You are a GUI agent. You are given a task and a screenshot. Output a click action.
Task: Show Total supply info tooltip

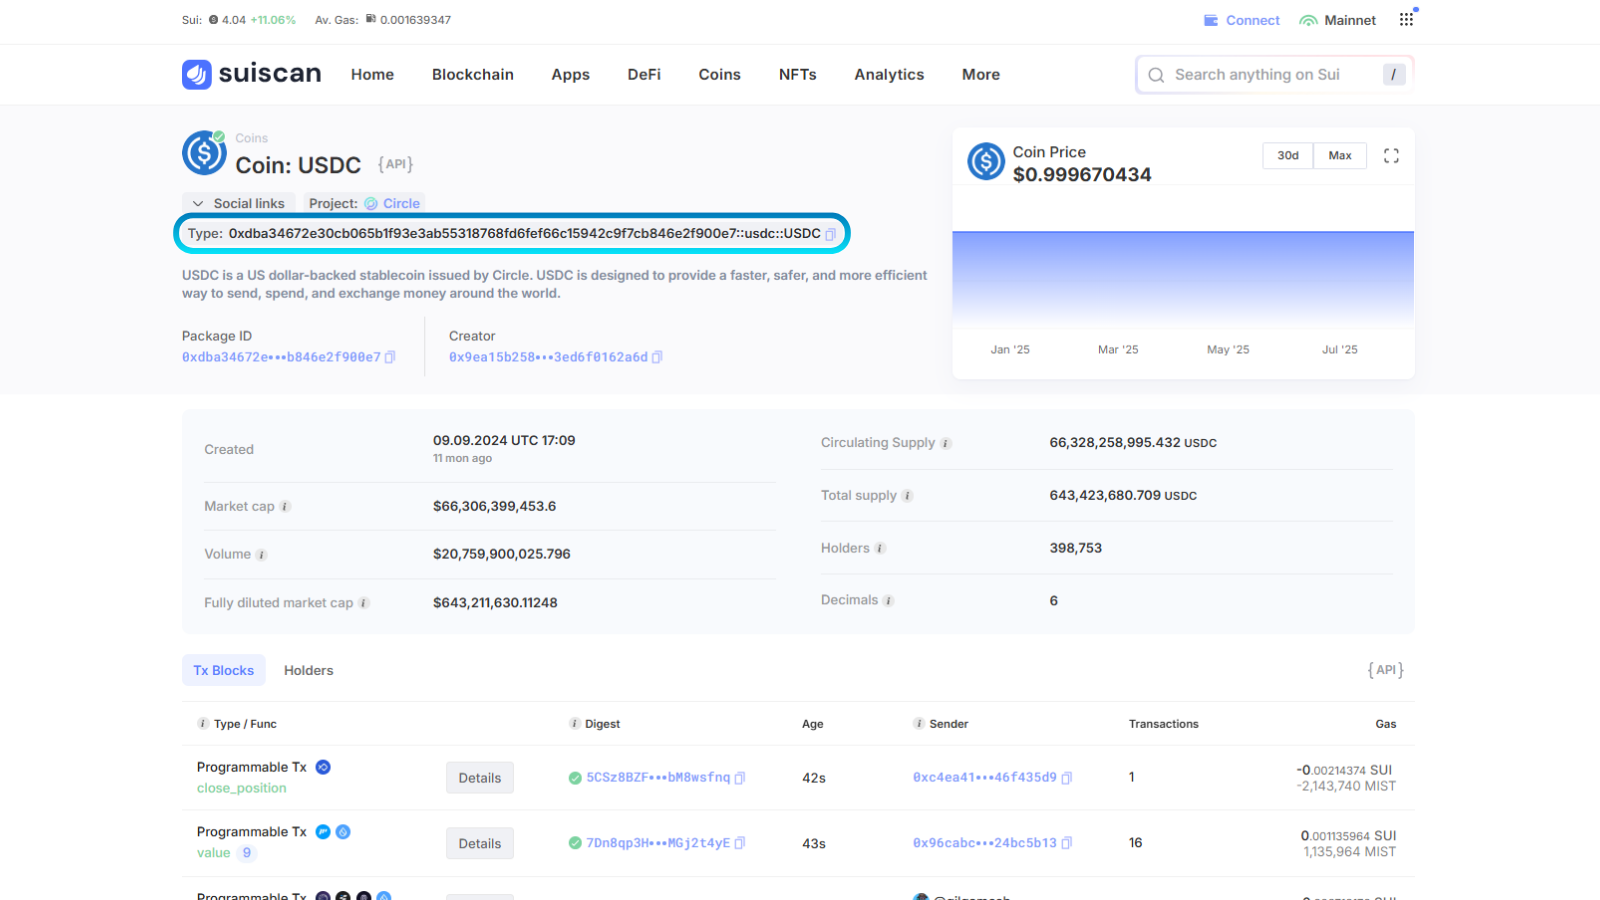(907, 496)
